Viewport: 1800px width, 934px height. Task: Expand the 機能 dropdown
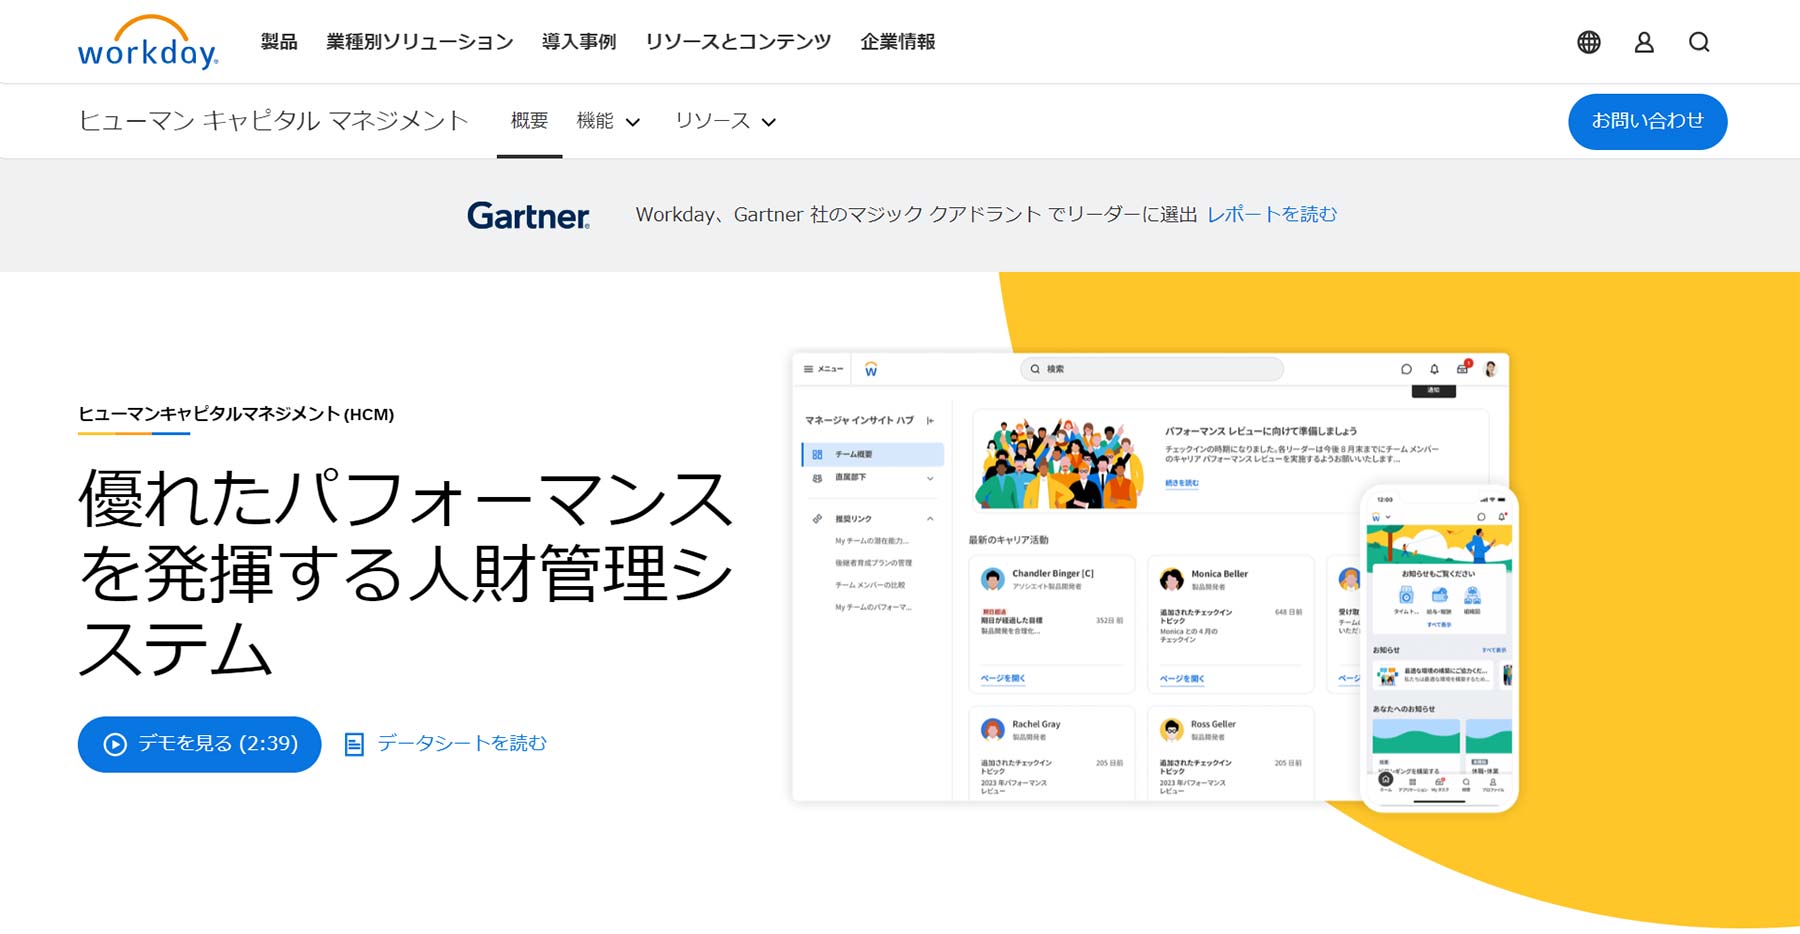pos(608,121)
